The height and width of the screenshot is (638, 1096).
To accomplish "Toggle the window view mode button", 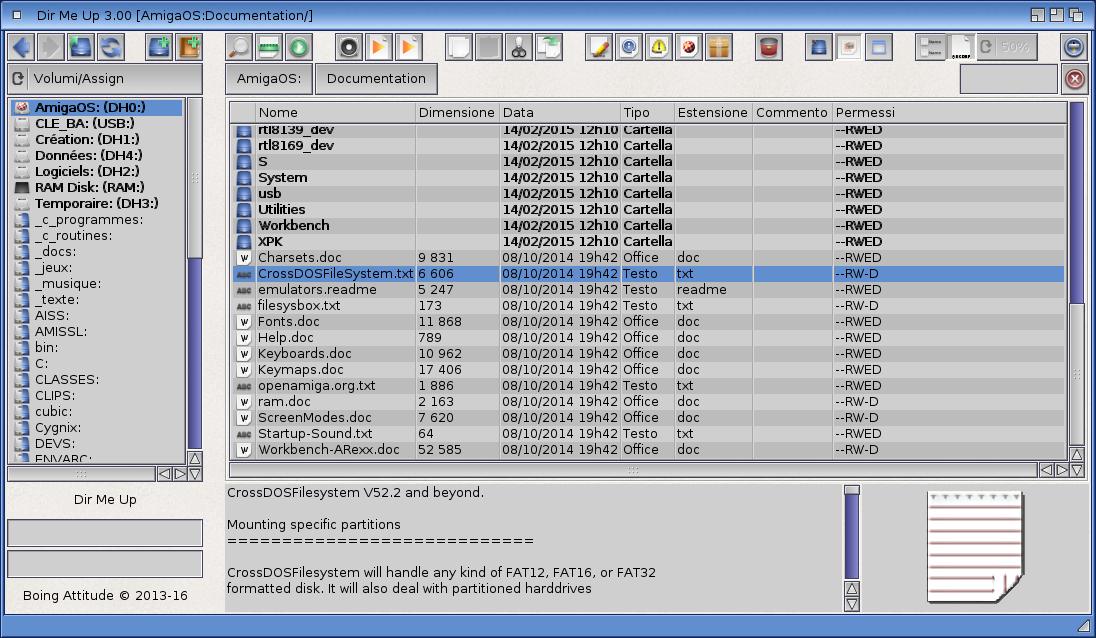I will click(x=878, y=47).
